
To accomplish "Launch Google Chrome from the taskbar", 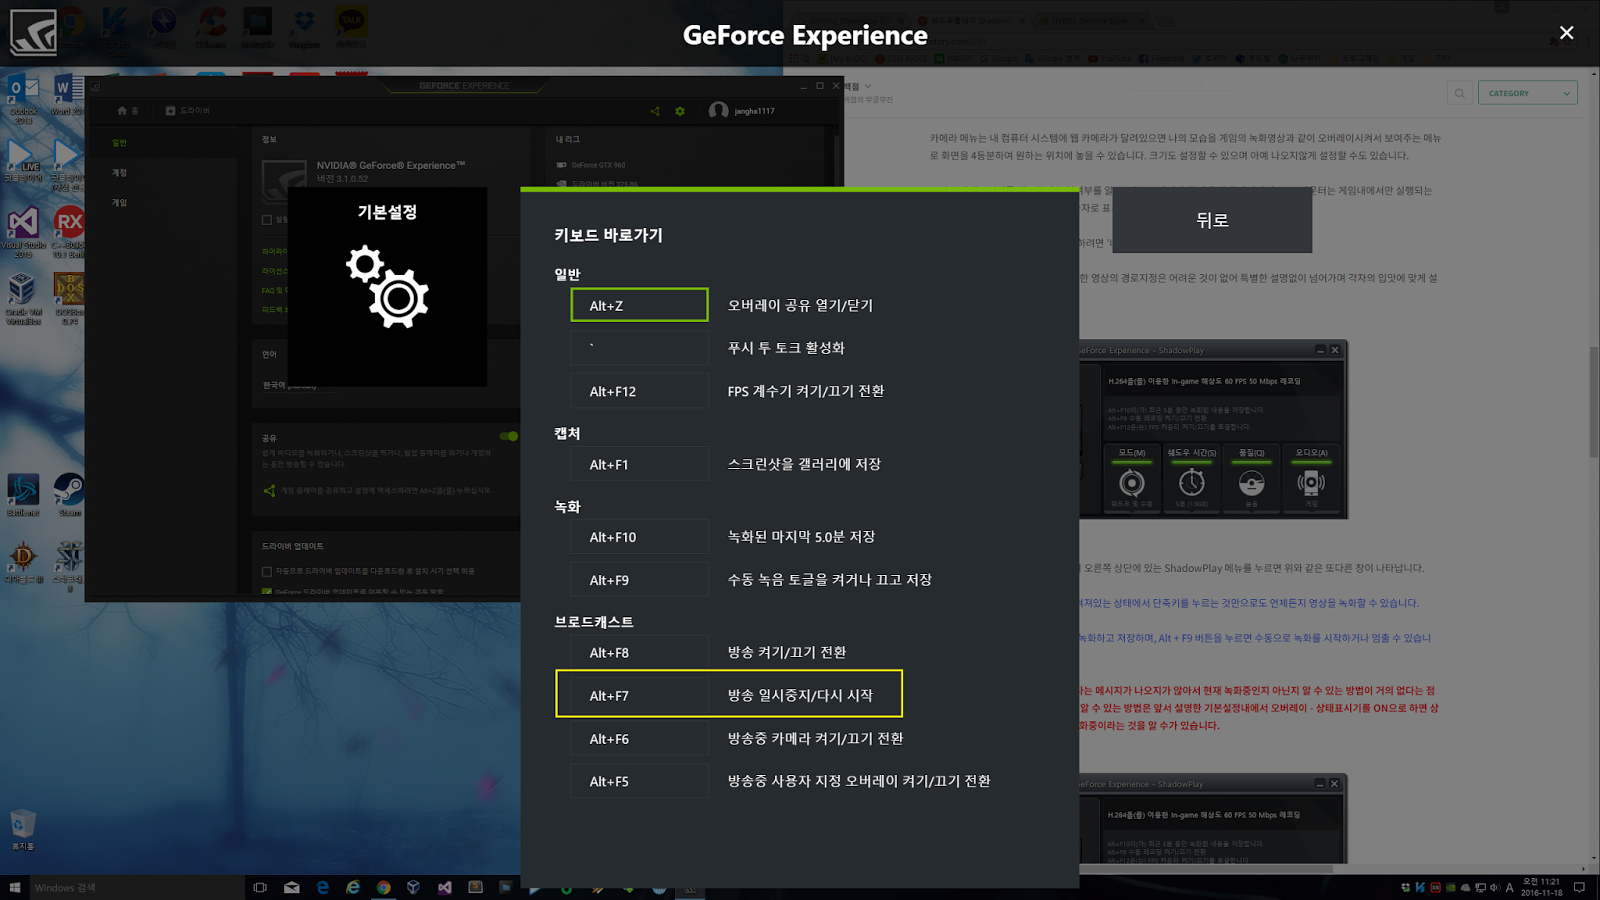I will (x=383, y=887).
